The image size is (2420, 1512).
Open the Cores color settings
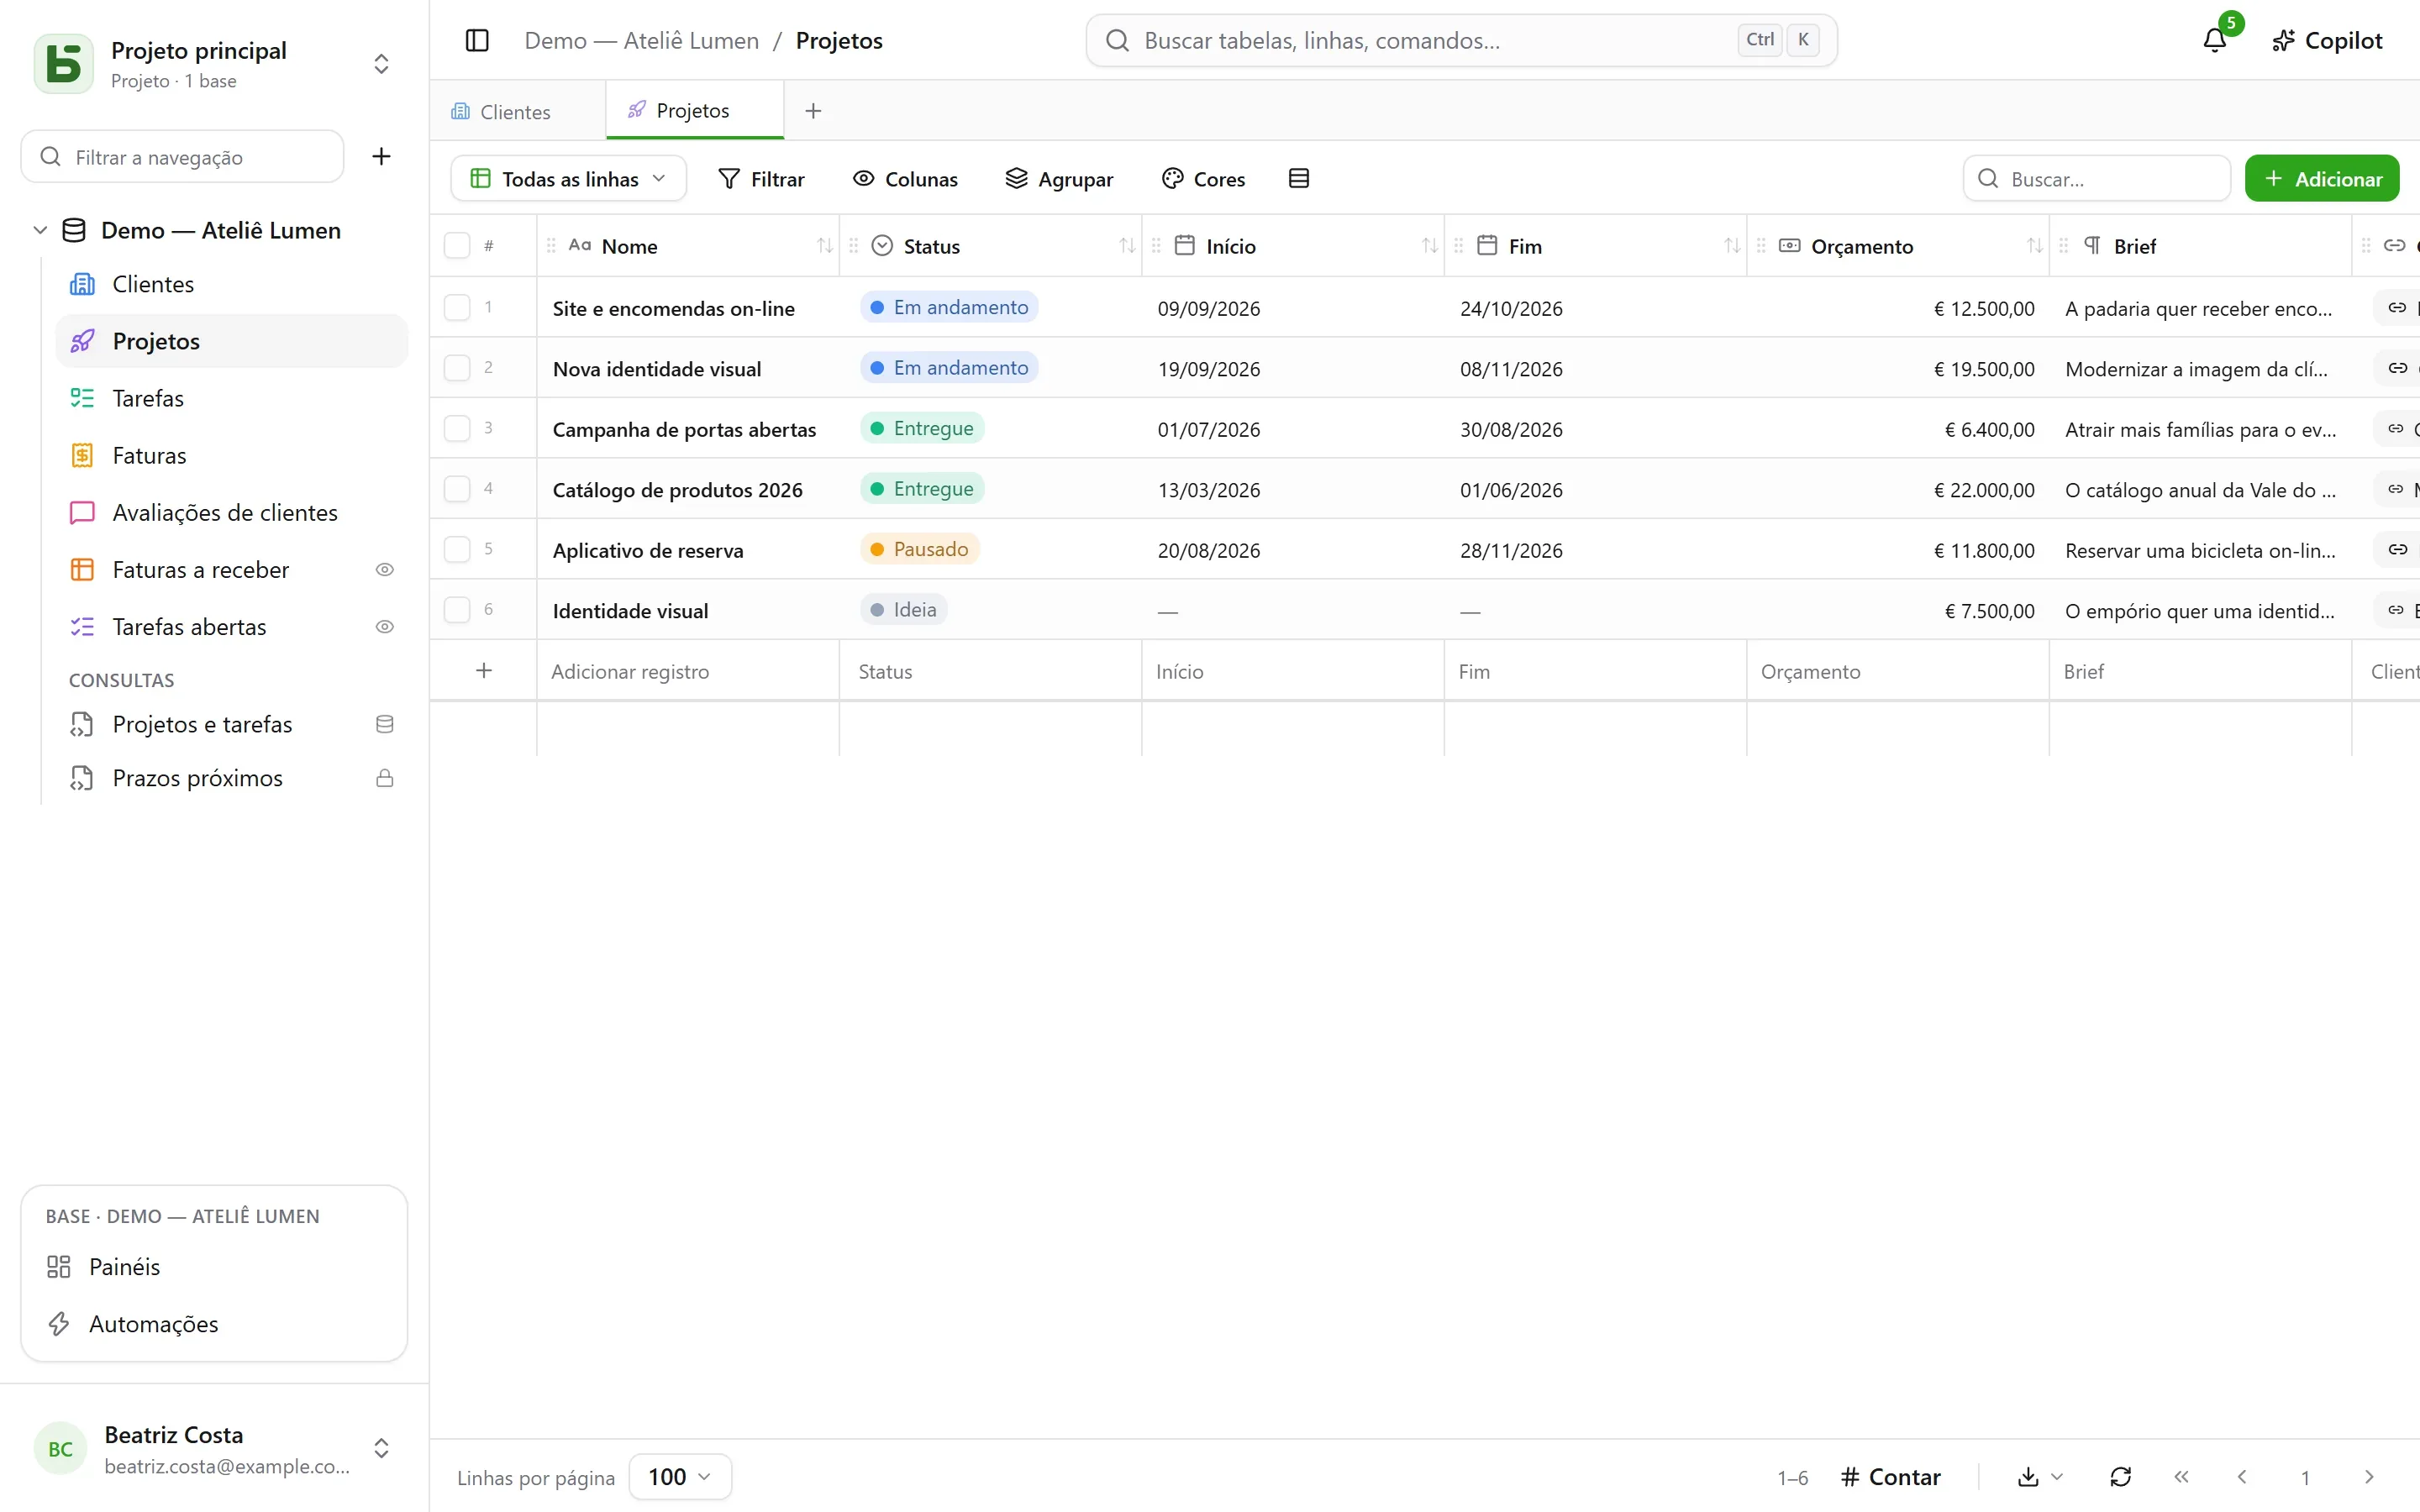[x=1204, y=179]
